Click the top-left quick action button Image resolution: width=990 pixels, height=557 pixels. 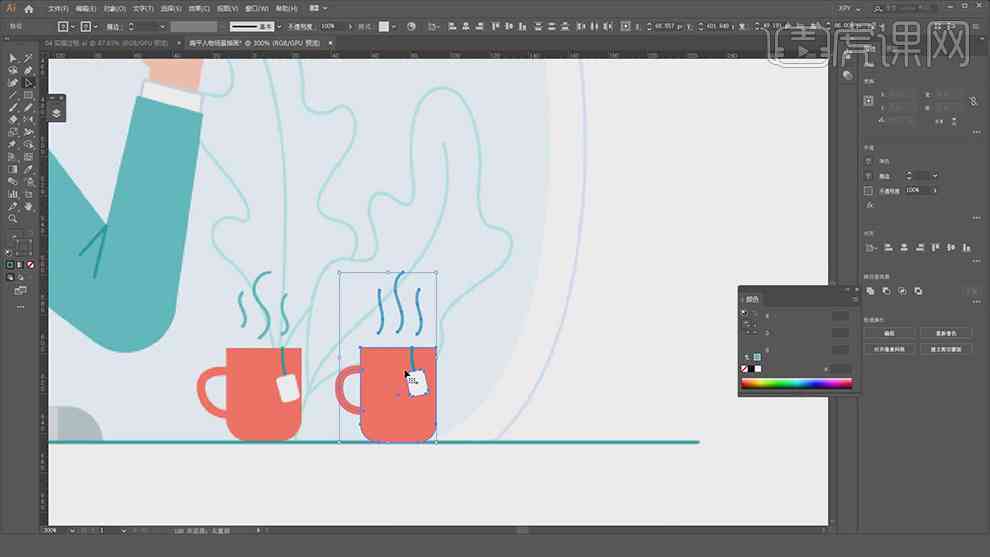coord(889,333)
